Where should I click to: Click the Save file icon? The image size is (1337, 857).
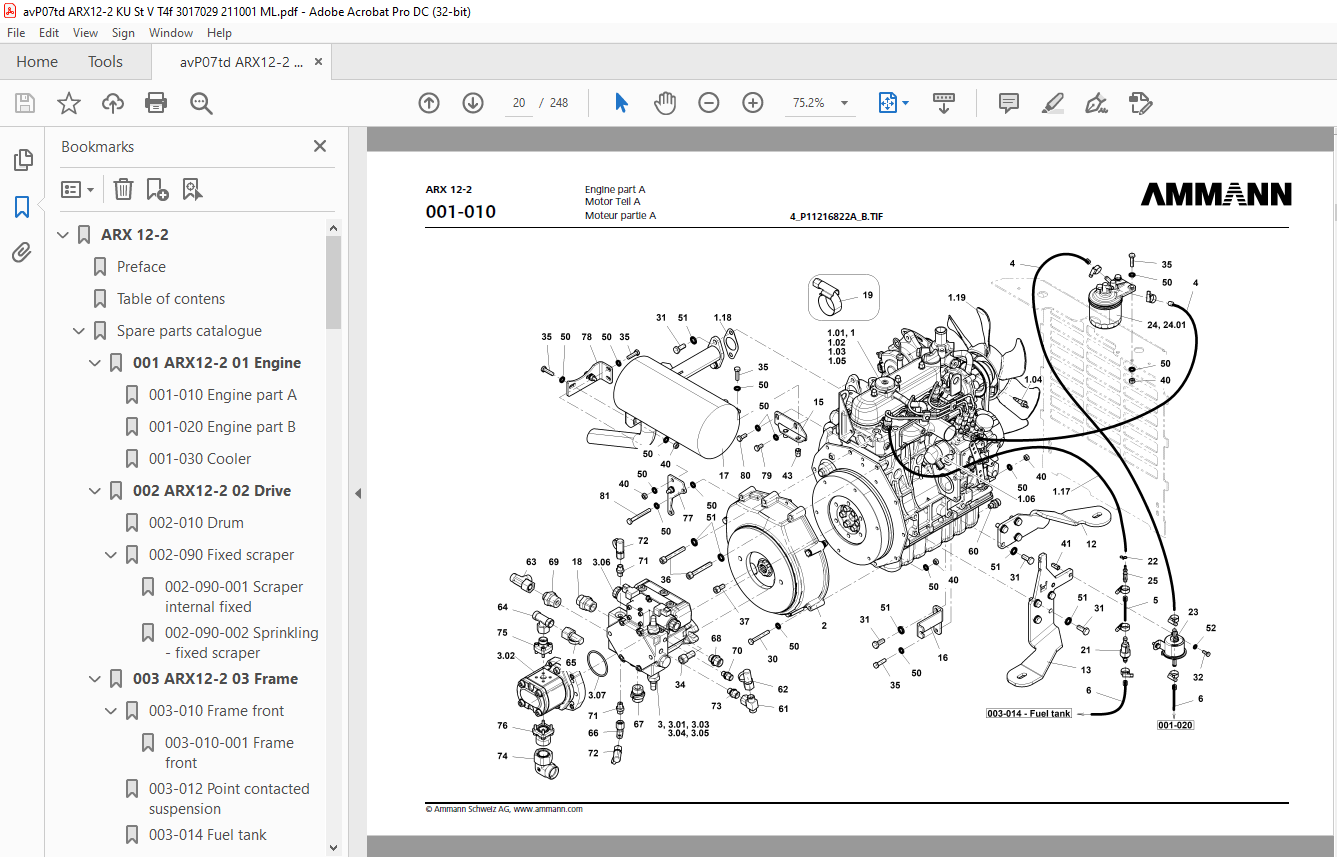tap(25, 103)
